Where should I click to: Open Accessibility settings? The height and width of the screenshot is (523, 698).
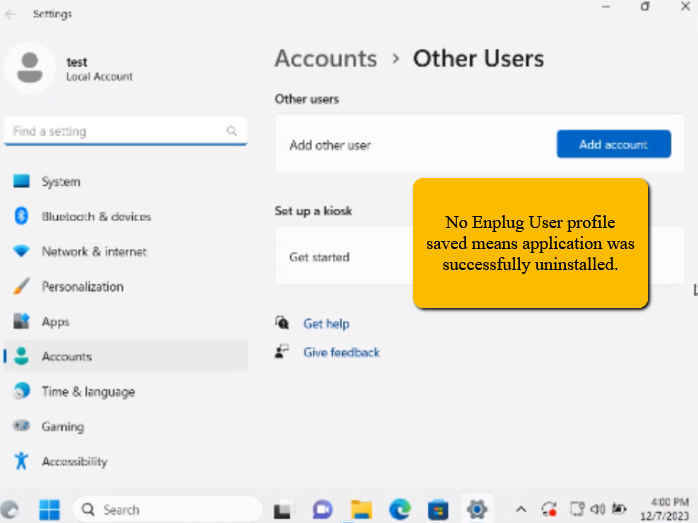click(x=126, y=461)
